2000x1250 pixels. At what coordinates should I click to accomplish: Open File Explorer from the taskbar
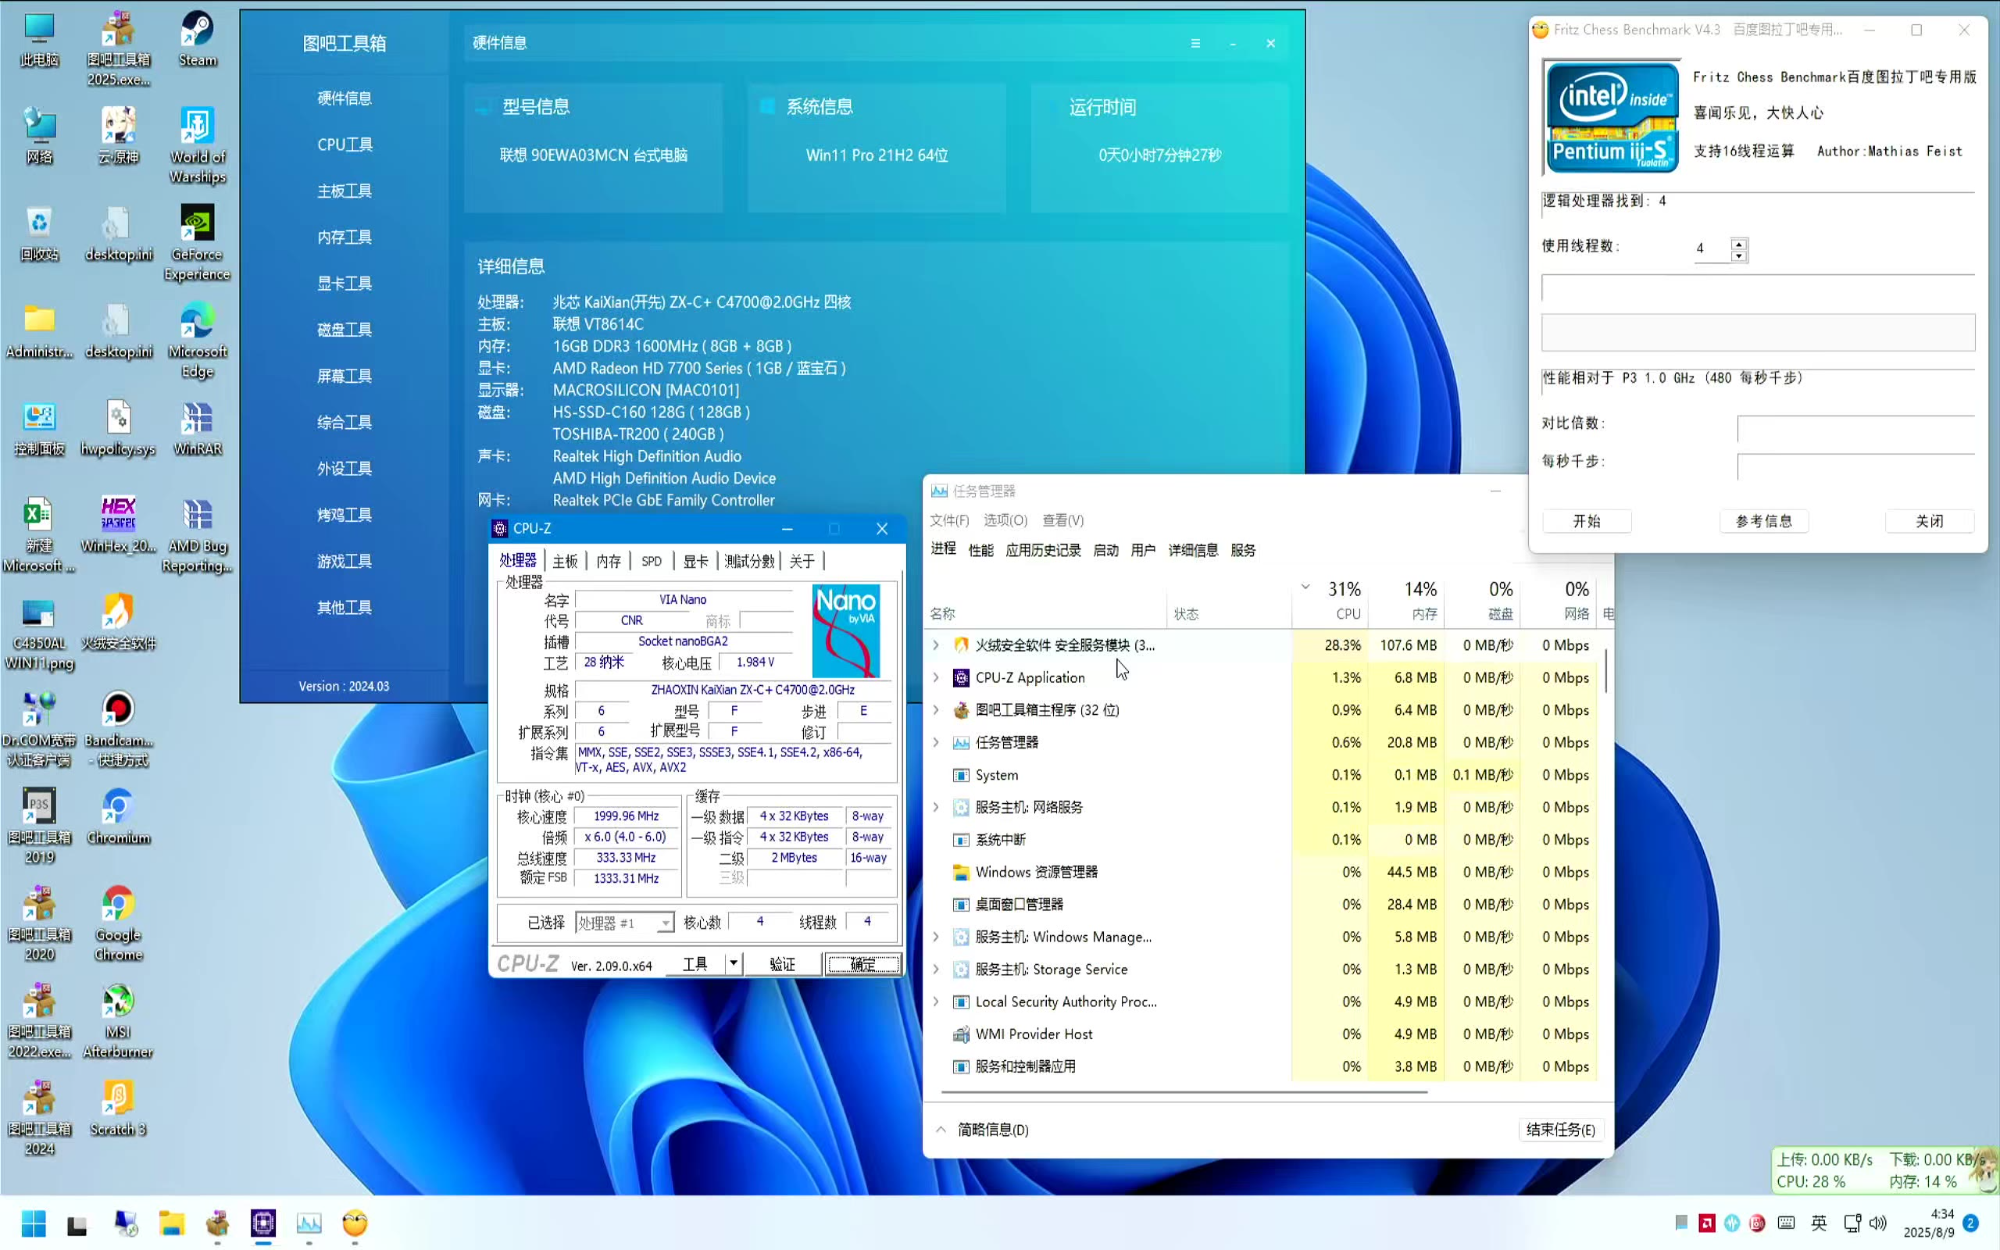pyautogui.click(x=171, y=1223)
